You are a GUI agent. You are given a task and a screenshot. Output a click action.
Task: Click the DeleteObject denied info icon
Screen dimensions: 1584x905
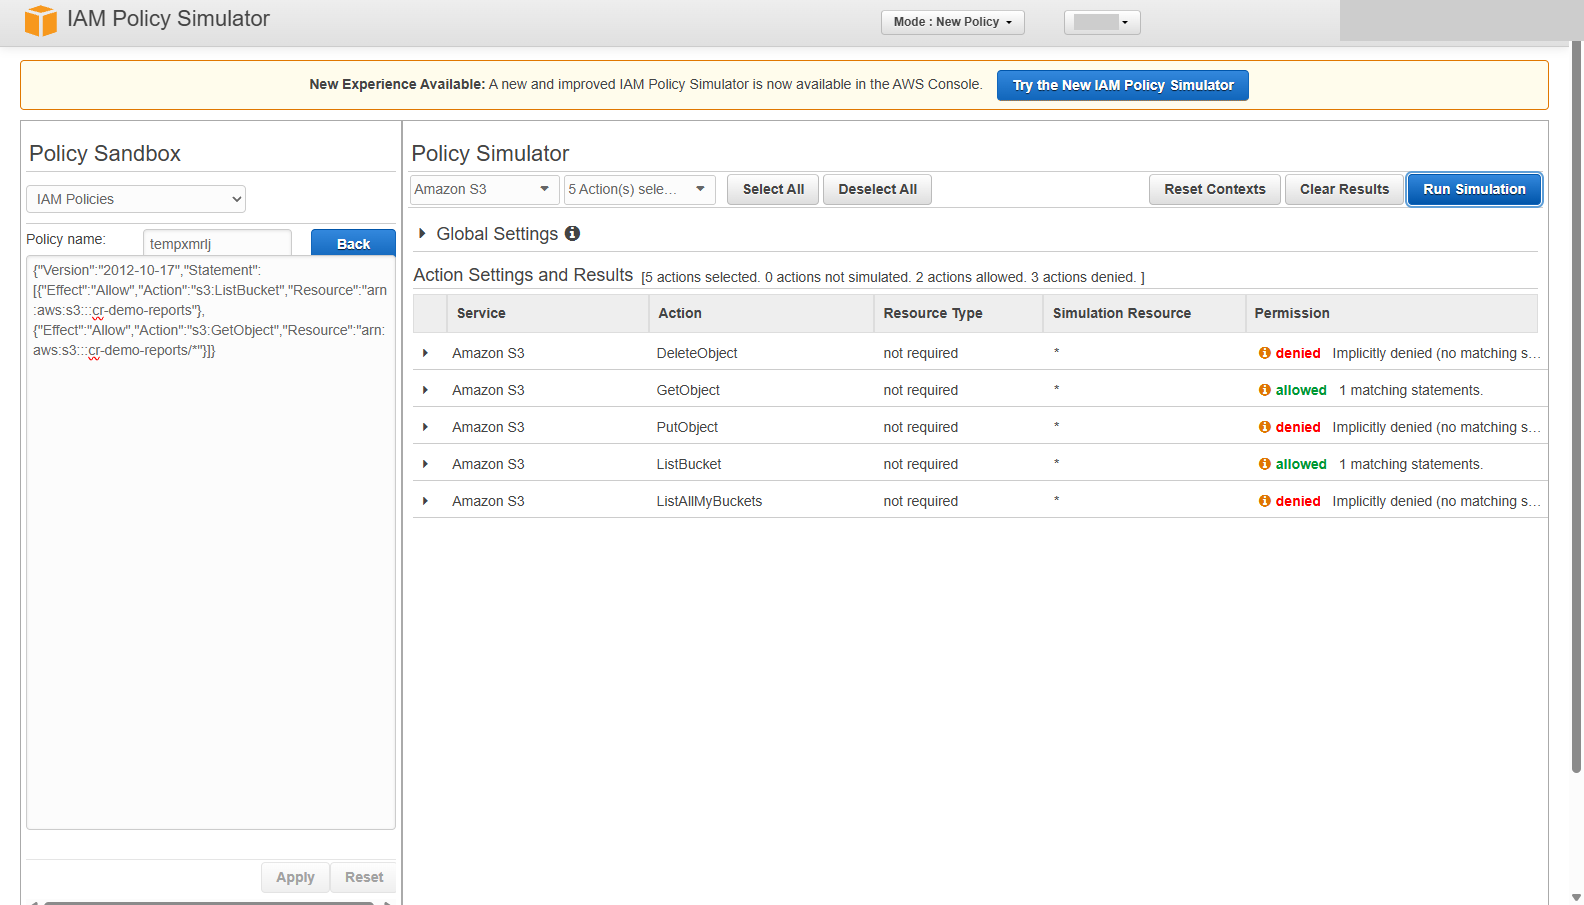click(x=1265, y=353)
